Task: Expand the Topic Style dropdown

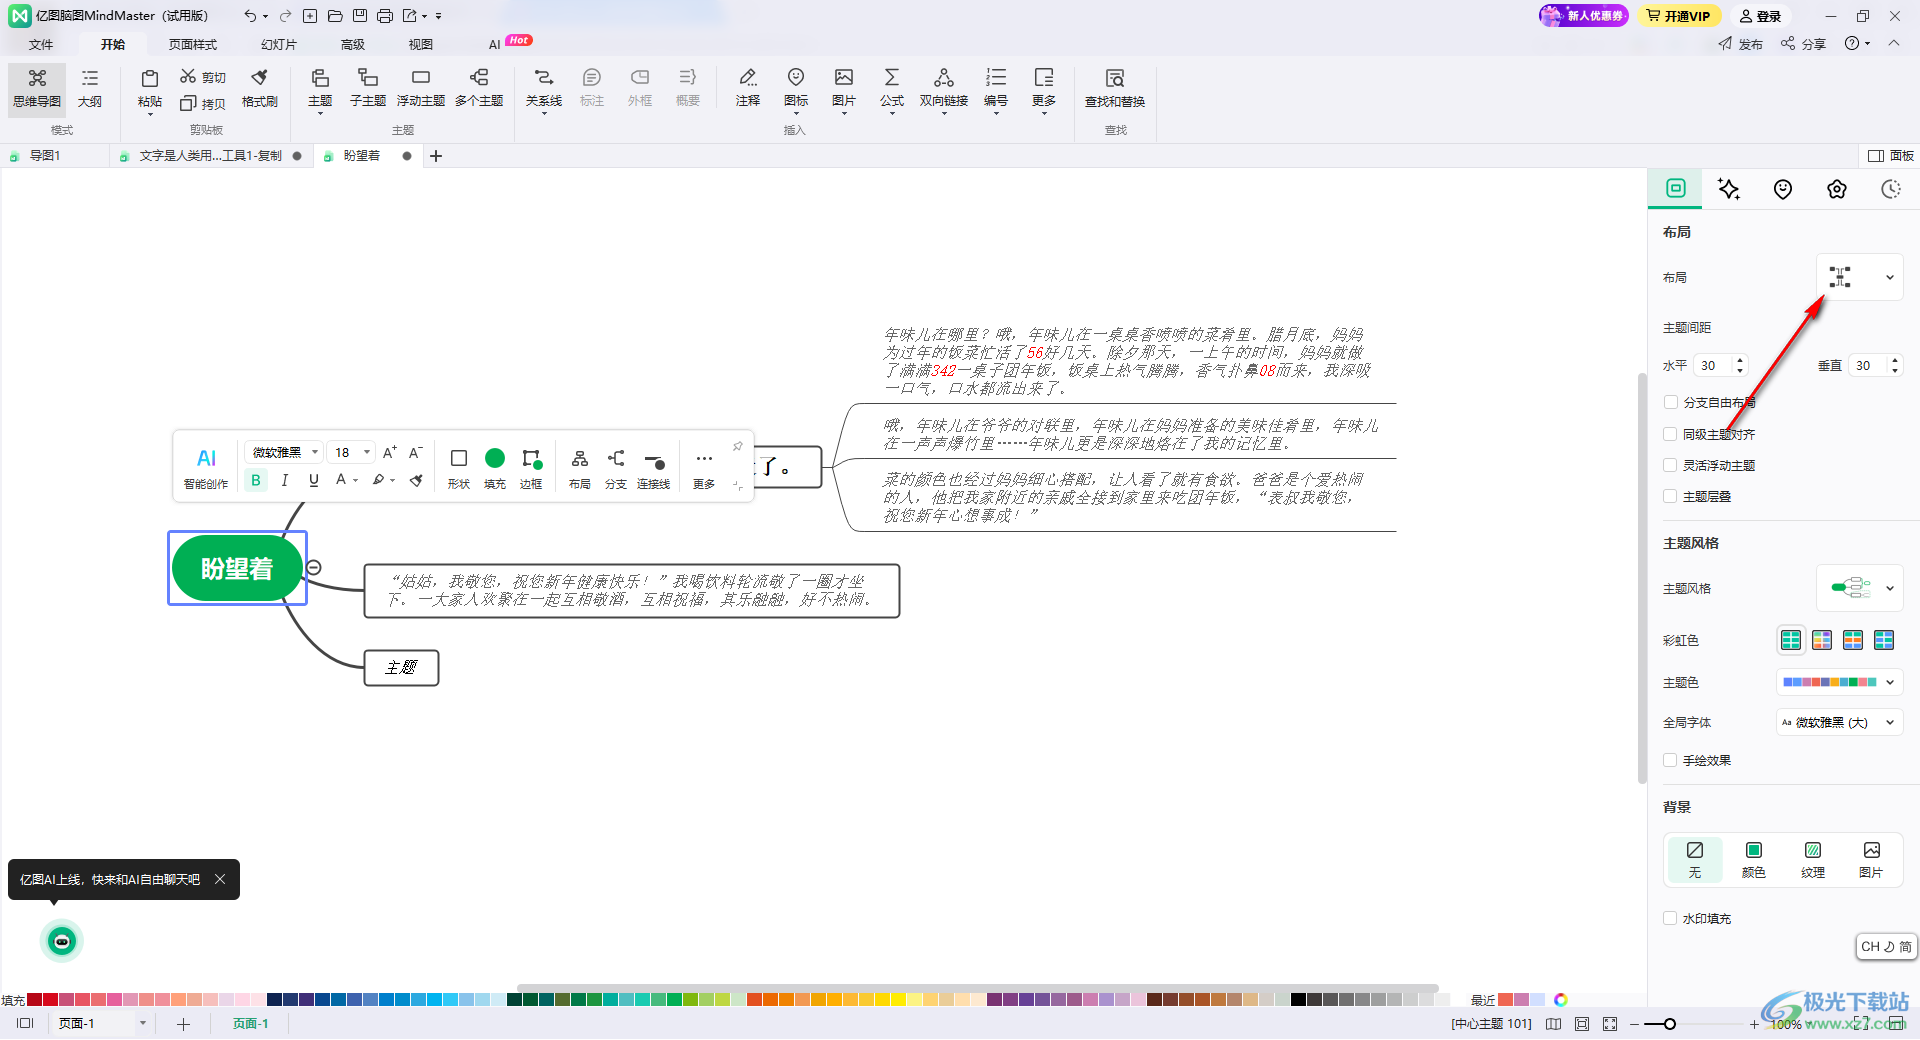Action: (1860, 588)
